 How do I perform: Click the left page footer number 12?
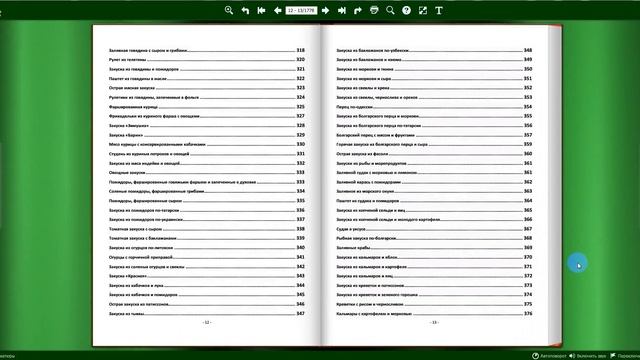pos(207,322)
